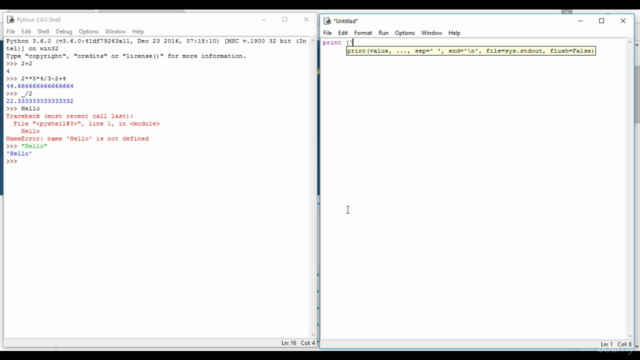
Task: Click the result 22.333333333333332
Action: pyautogui.click(x=40, y=101)
